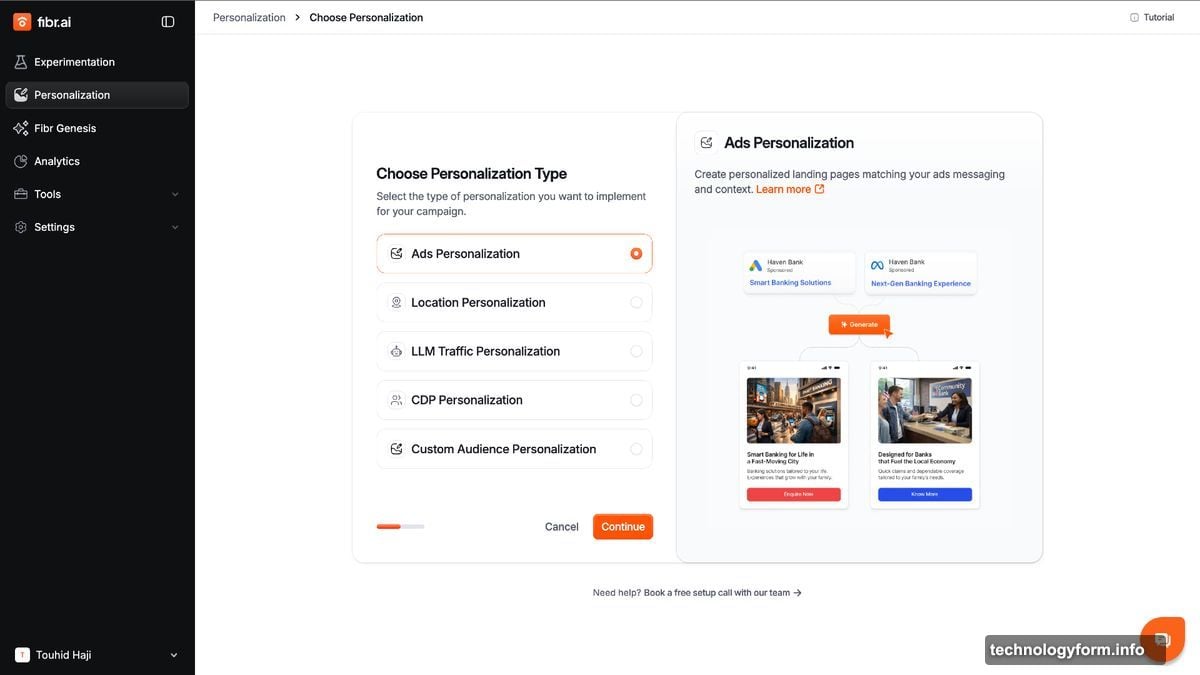Viewport: 1200px width, 675px height.
Task: Open Experimentation in the sidebar
Action: tap(97, 62)
